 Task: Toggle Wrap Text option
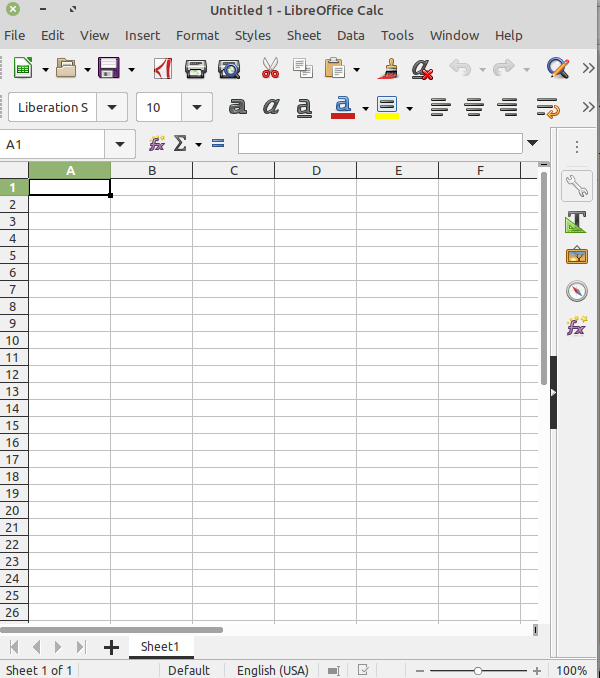[546, 107]
